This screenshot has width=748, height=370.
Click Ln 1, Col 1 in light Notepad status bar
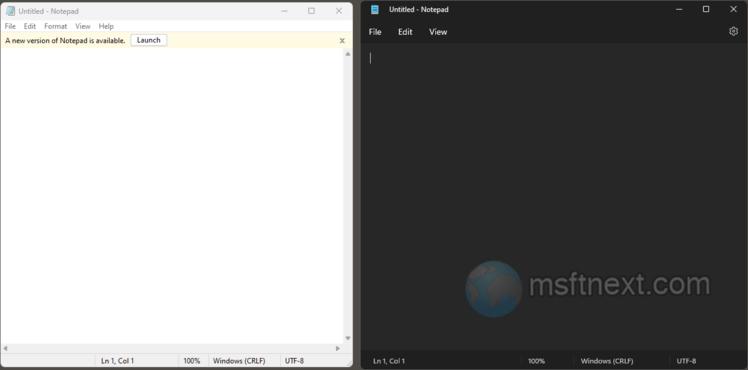117,361
